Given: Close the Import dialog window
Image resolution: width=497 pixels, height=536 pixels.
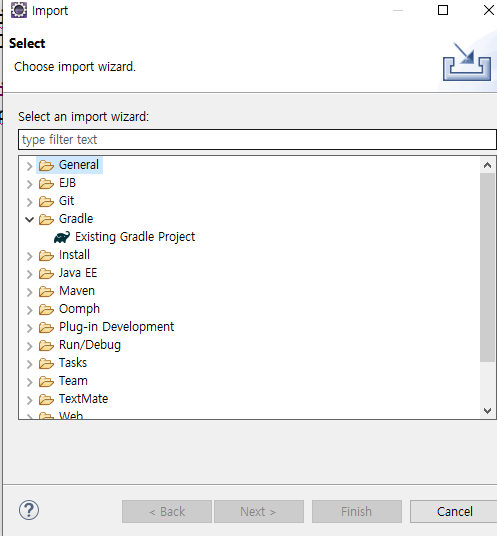Looking at the screenshot, I should click(489, 10).
